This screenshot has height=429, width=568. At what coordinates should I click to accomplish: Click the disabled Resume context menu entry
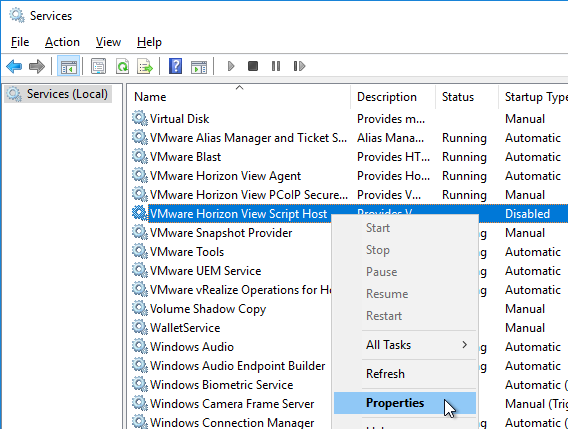[405, 293]
